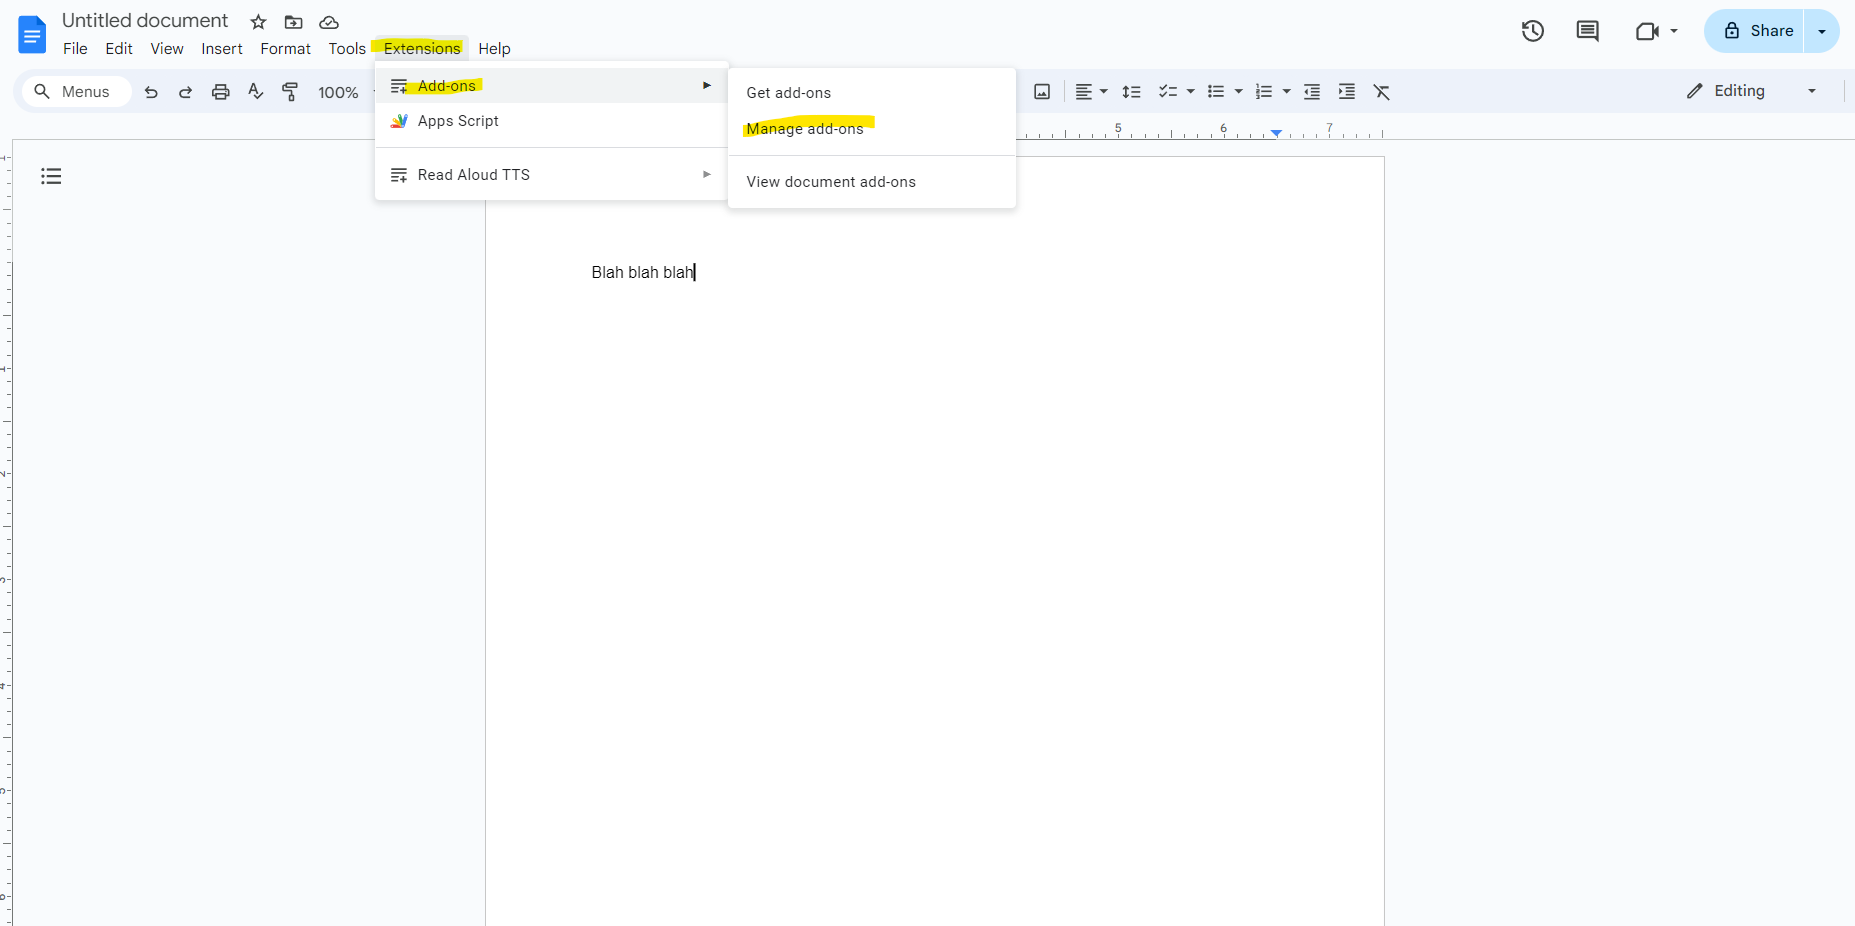Viewport: 1855px width, 926px height.
Task: Increase indent using toolbar icon
Action: pos(1347,92)
